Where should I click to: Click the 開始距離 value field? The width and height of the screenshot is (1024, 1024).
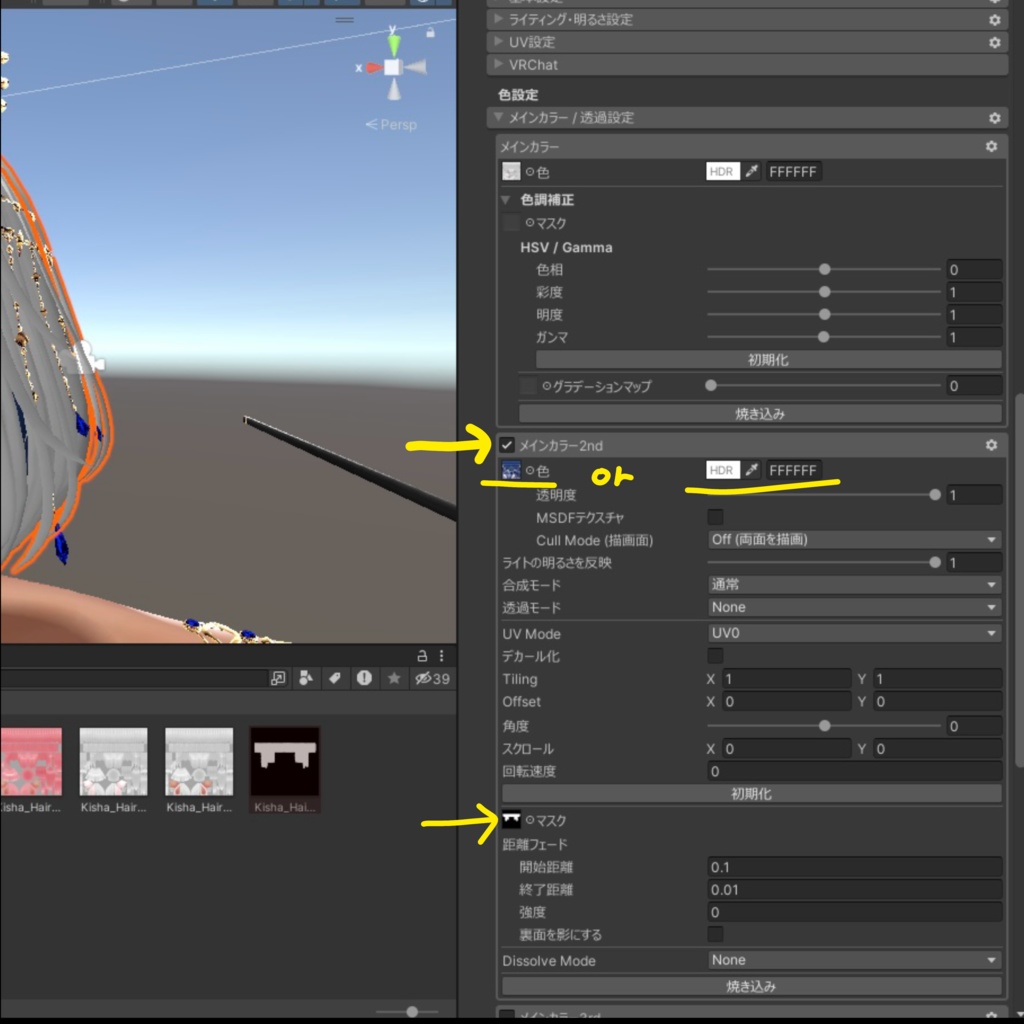coord(855,867)
